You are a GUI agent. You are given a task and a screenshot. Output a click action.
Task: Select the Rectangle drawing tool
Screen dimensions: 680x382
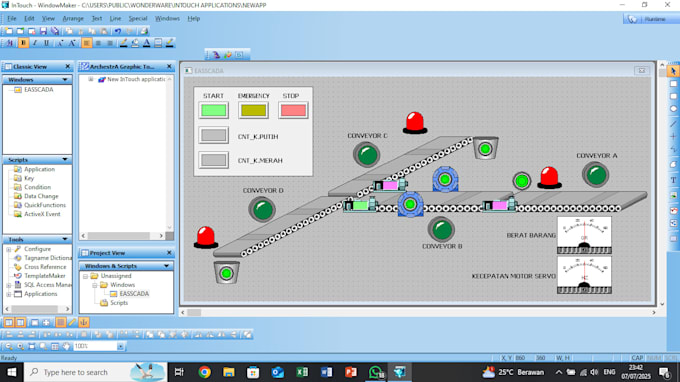(x=673, y=84)
